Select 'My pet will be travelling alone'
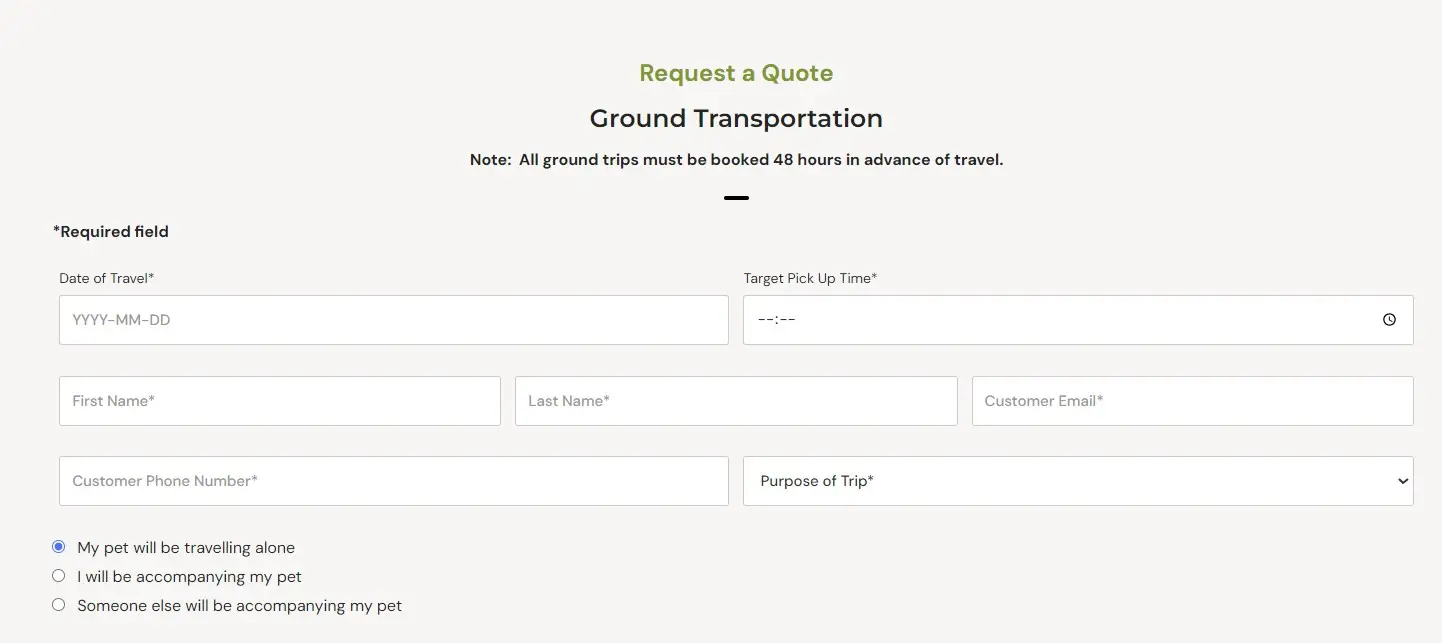 click(59, 547)
